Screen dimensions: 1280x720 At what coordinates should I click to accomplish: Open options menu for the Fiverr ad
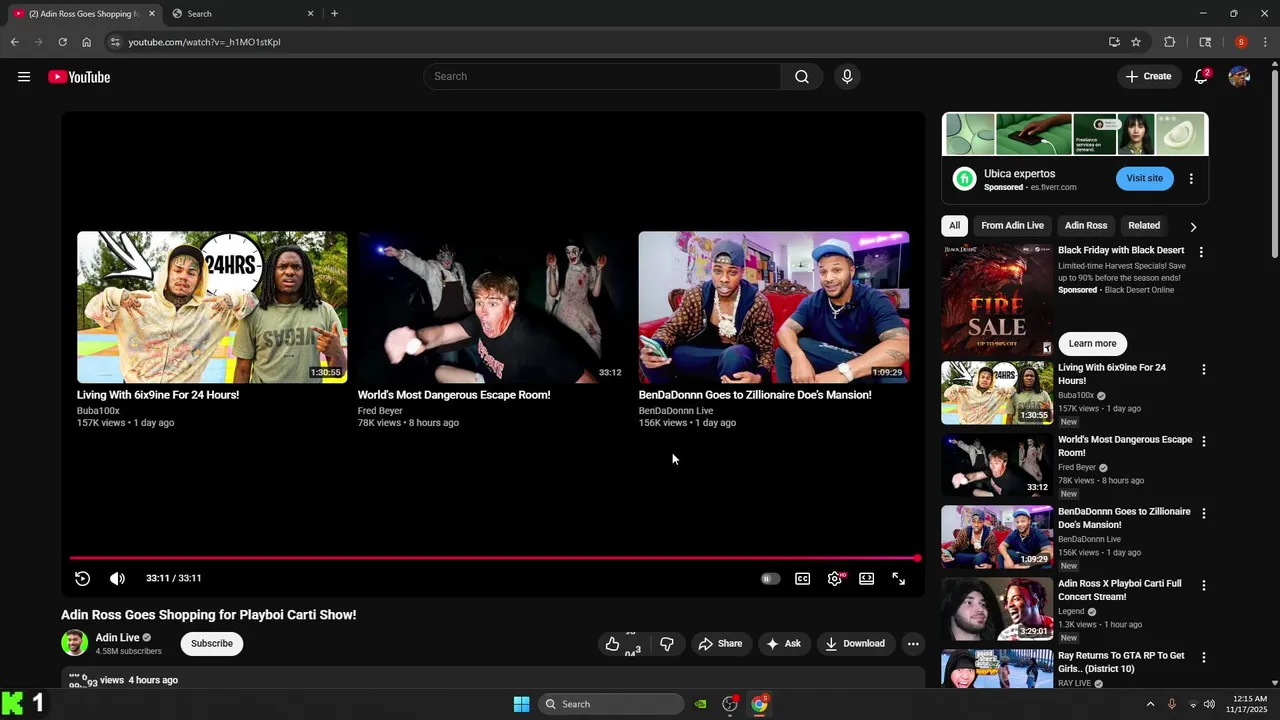(x=1191, y=179)
